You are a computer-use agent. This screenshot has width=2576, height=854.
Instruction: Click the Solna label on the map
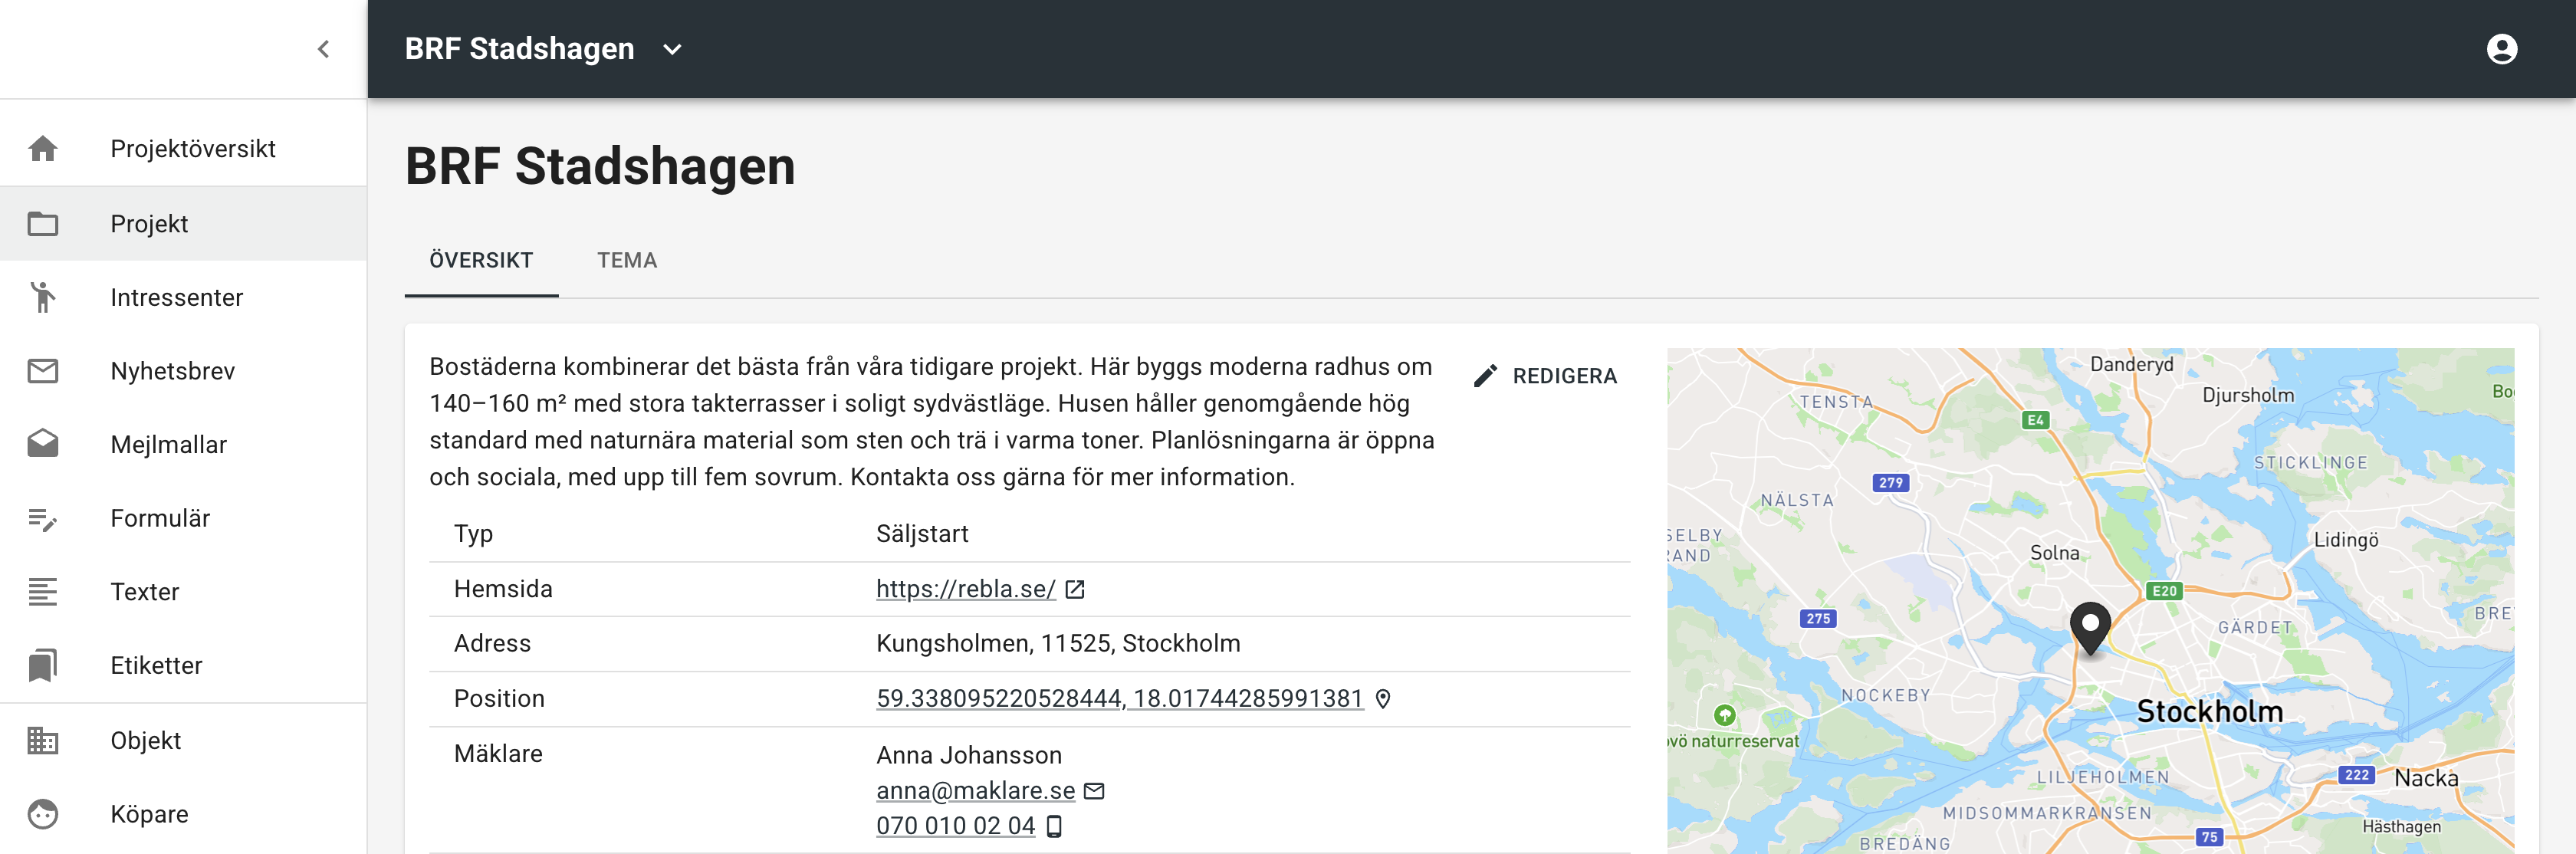pyautogui.click(x=2054, y=553)
